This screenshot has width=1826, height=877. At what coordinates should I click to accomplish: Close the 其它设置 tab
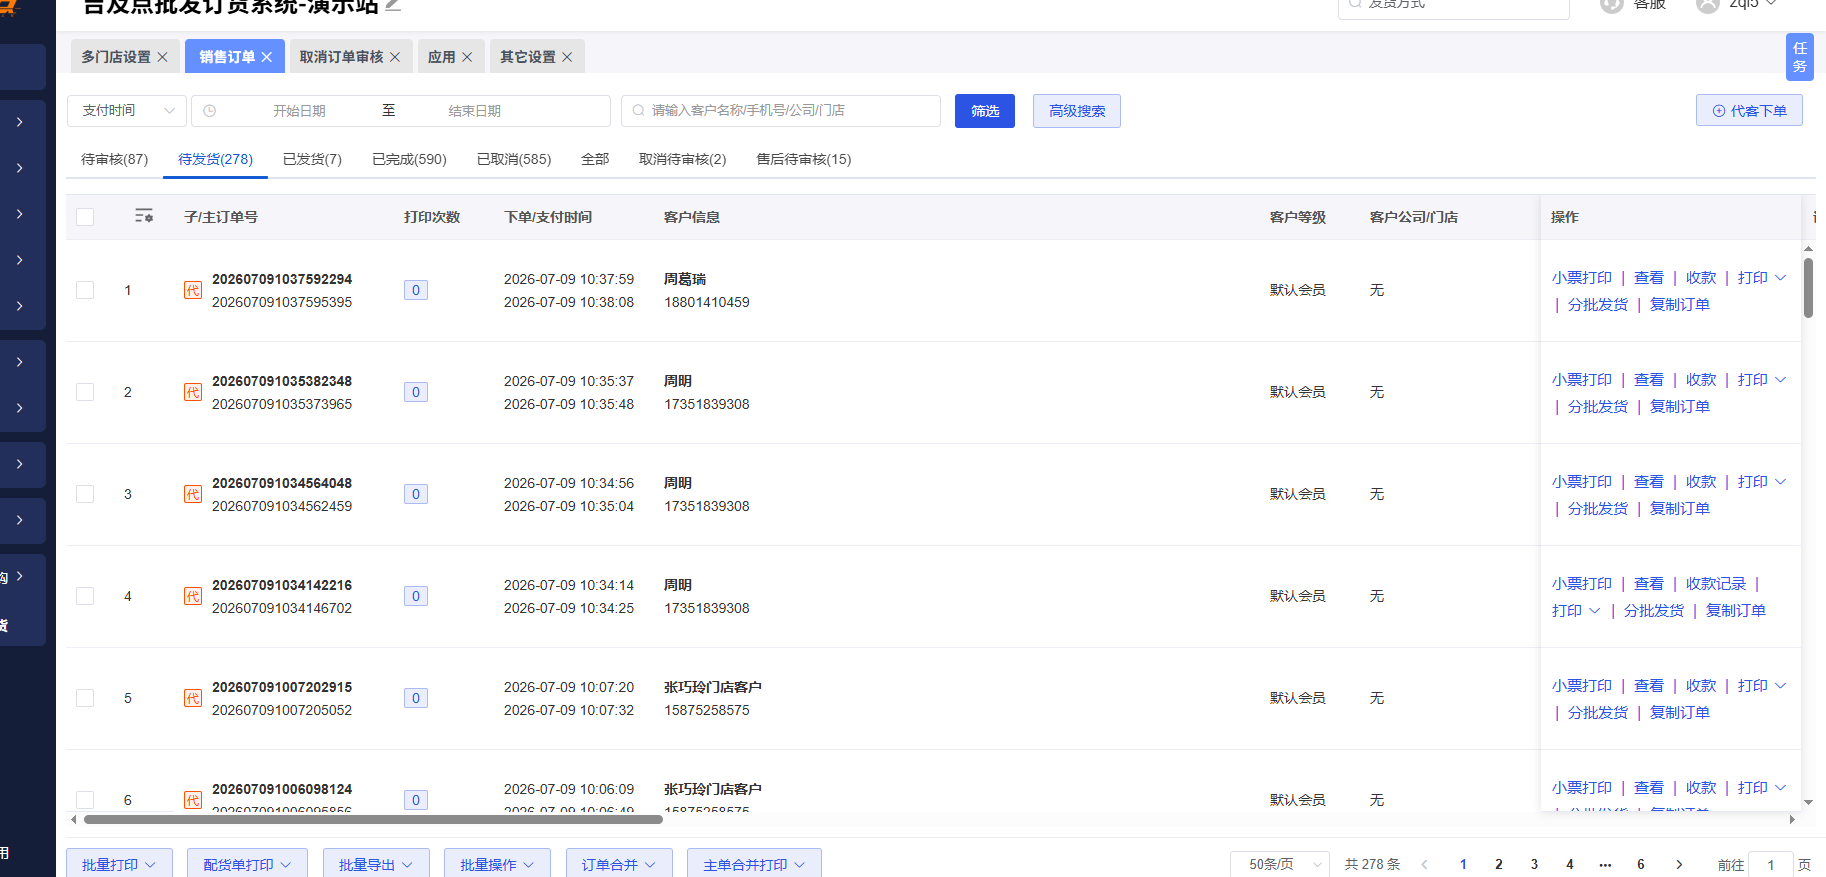click(x=567, y=57)
